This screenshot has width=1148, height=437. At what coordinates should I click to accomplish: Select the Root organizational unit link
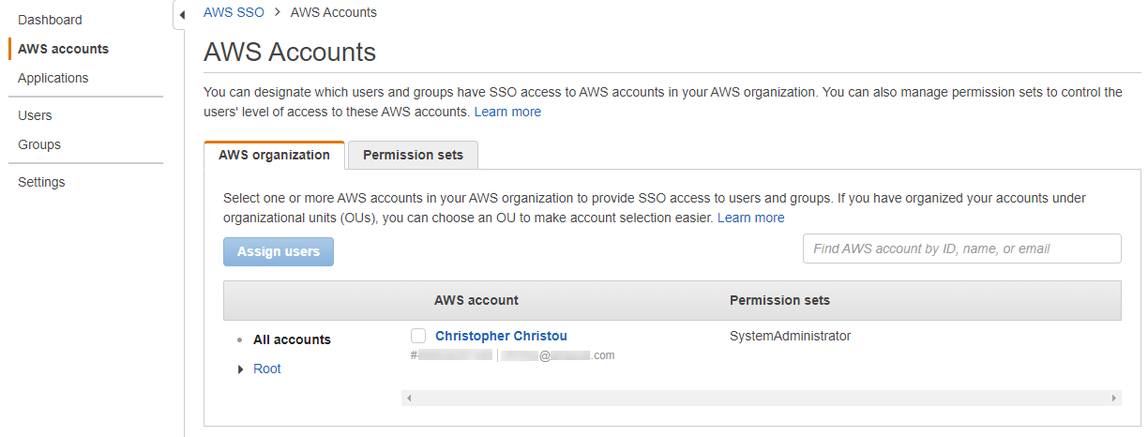click(267, 369)
